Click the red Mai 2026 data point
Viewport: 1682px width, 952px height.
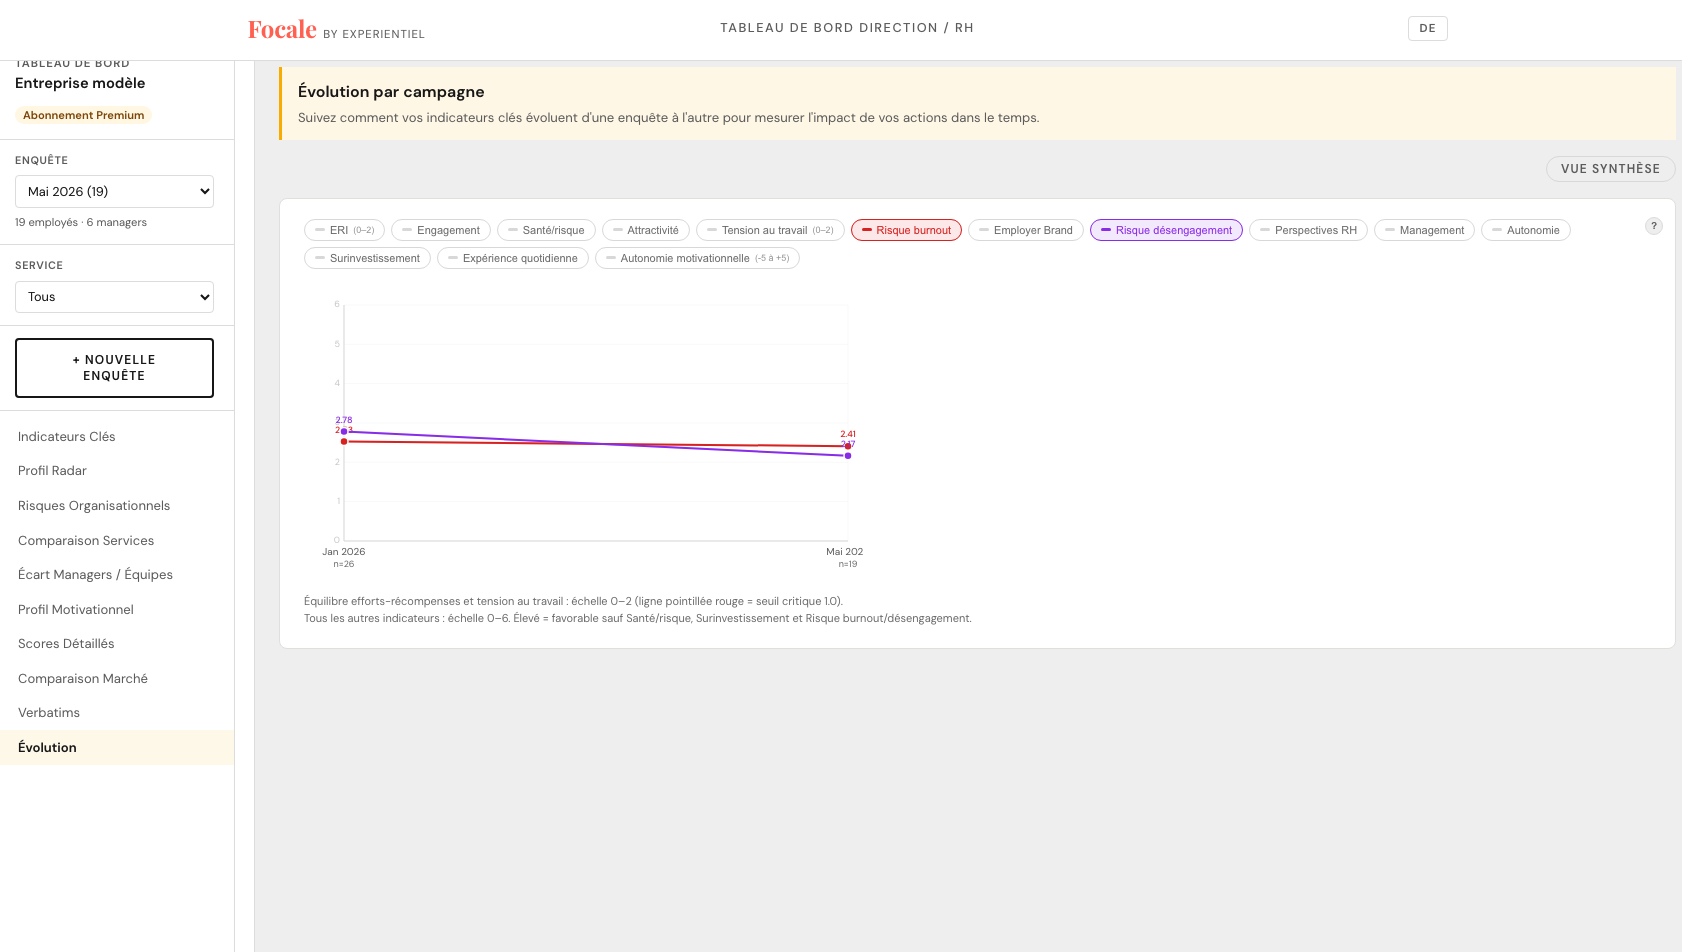pyautogui.click(x=848, y=446)
